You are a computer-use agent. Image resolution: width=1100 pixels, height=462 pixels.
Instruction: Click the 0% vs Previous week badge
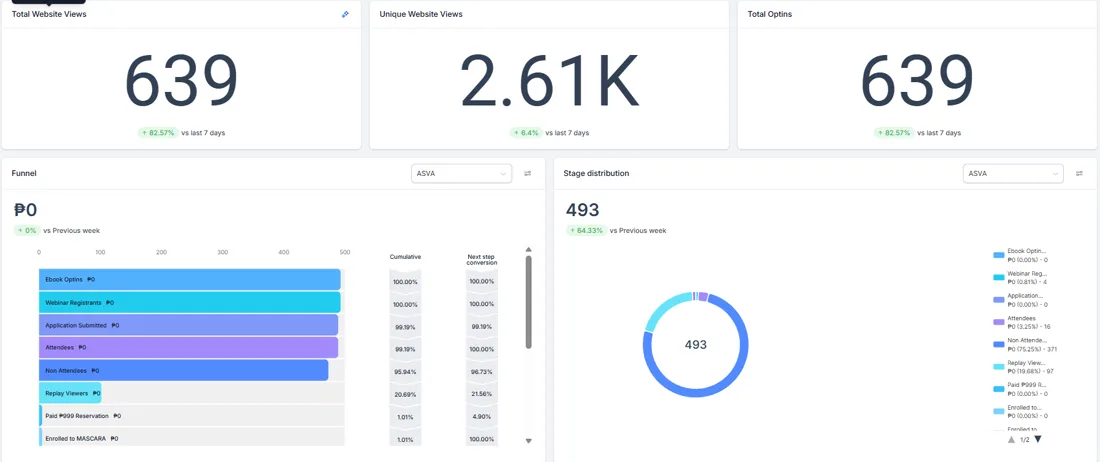pos(27,231)
